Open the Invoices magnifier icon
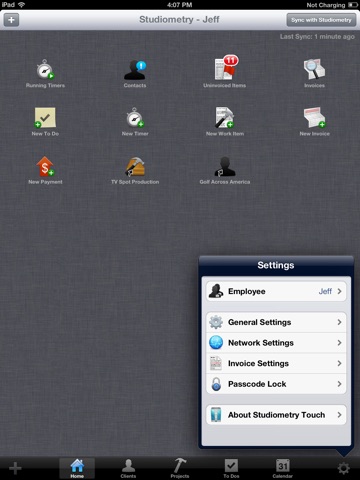This screenshot has height=480, width=360. [314, 69]
